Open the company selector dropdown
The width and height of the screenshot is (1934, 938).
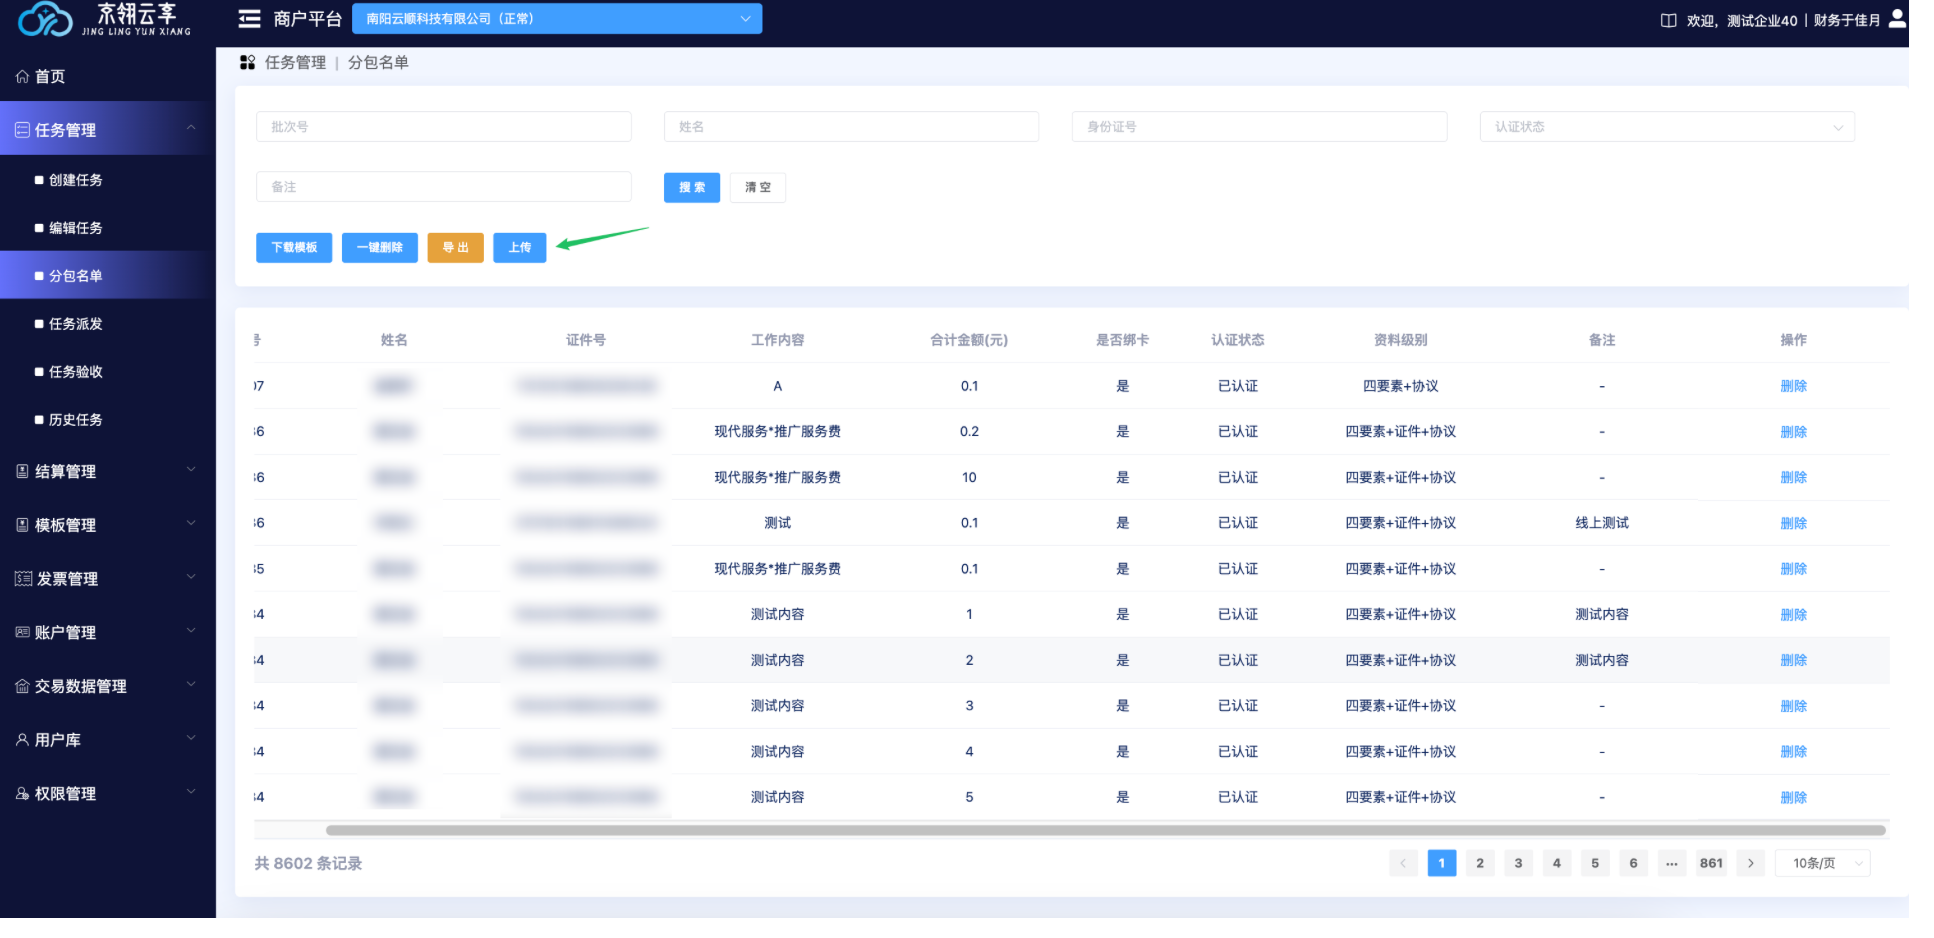[557, 19]
